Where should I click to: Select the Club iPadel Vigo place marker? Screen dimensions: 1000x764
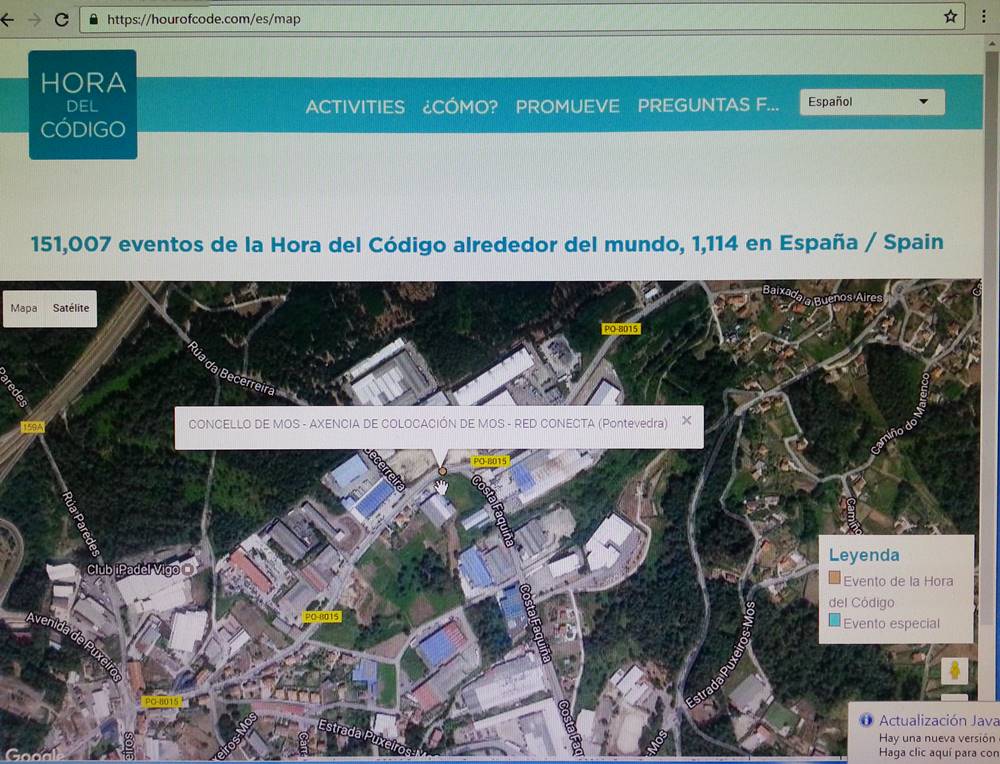pos(188,569)
